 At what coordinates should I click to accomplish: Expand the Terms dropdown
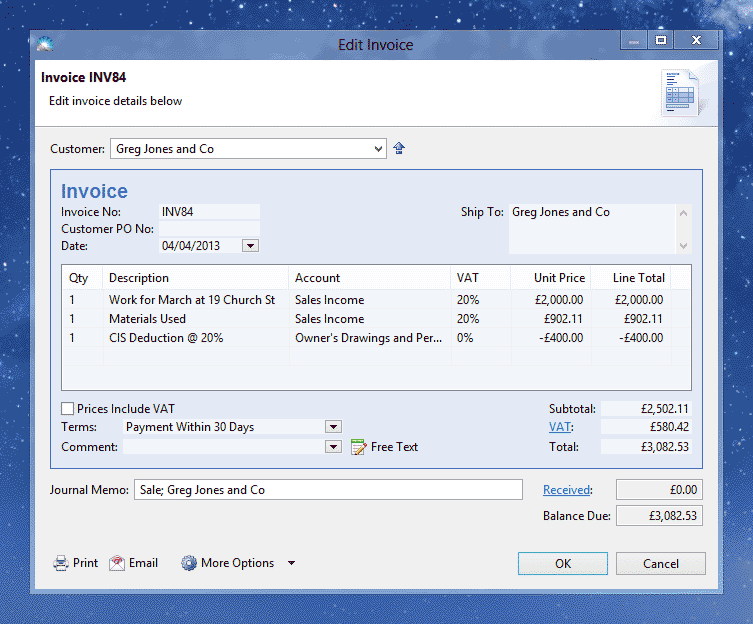(x=333, y=427)
